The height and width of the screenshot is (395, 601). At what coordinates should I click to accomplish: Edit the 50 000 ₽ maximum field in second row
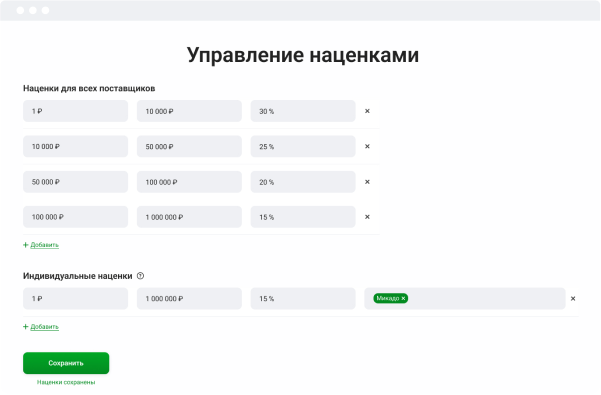click(189, 146)
